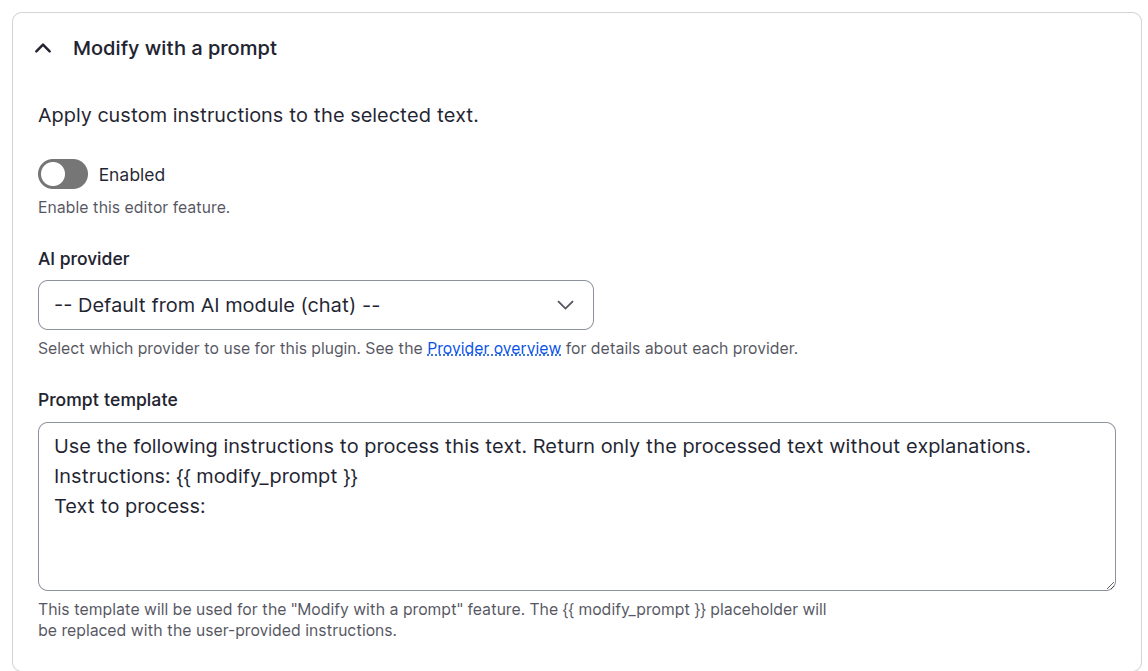Viewport: 1148px width, 671px height.
Task: Click the AI provider dropdown chevron arrow
Action: (565, 304)
